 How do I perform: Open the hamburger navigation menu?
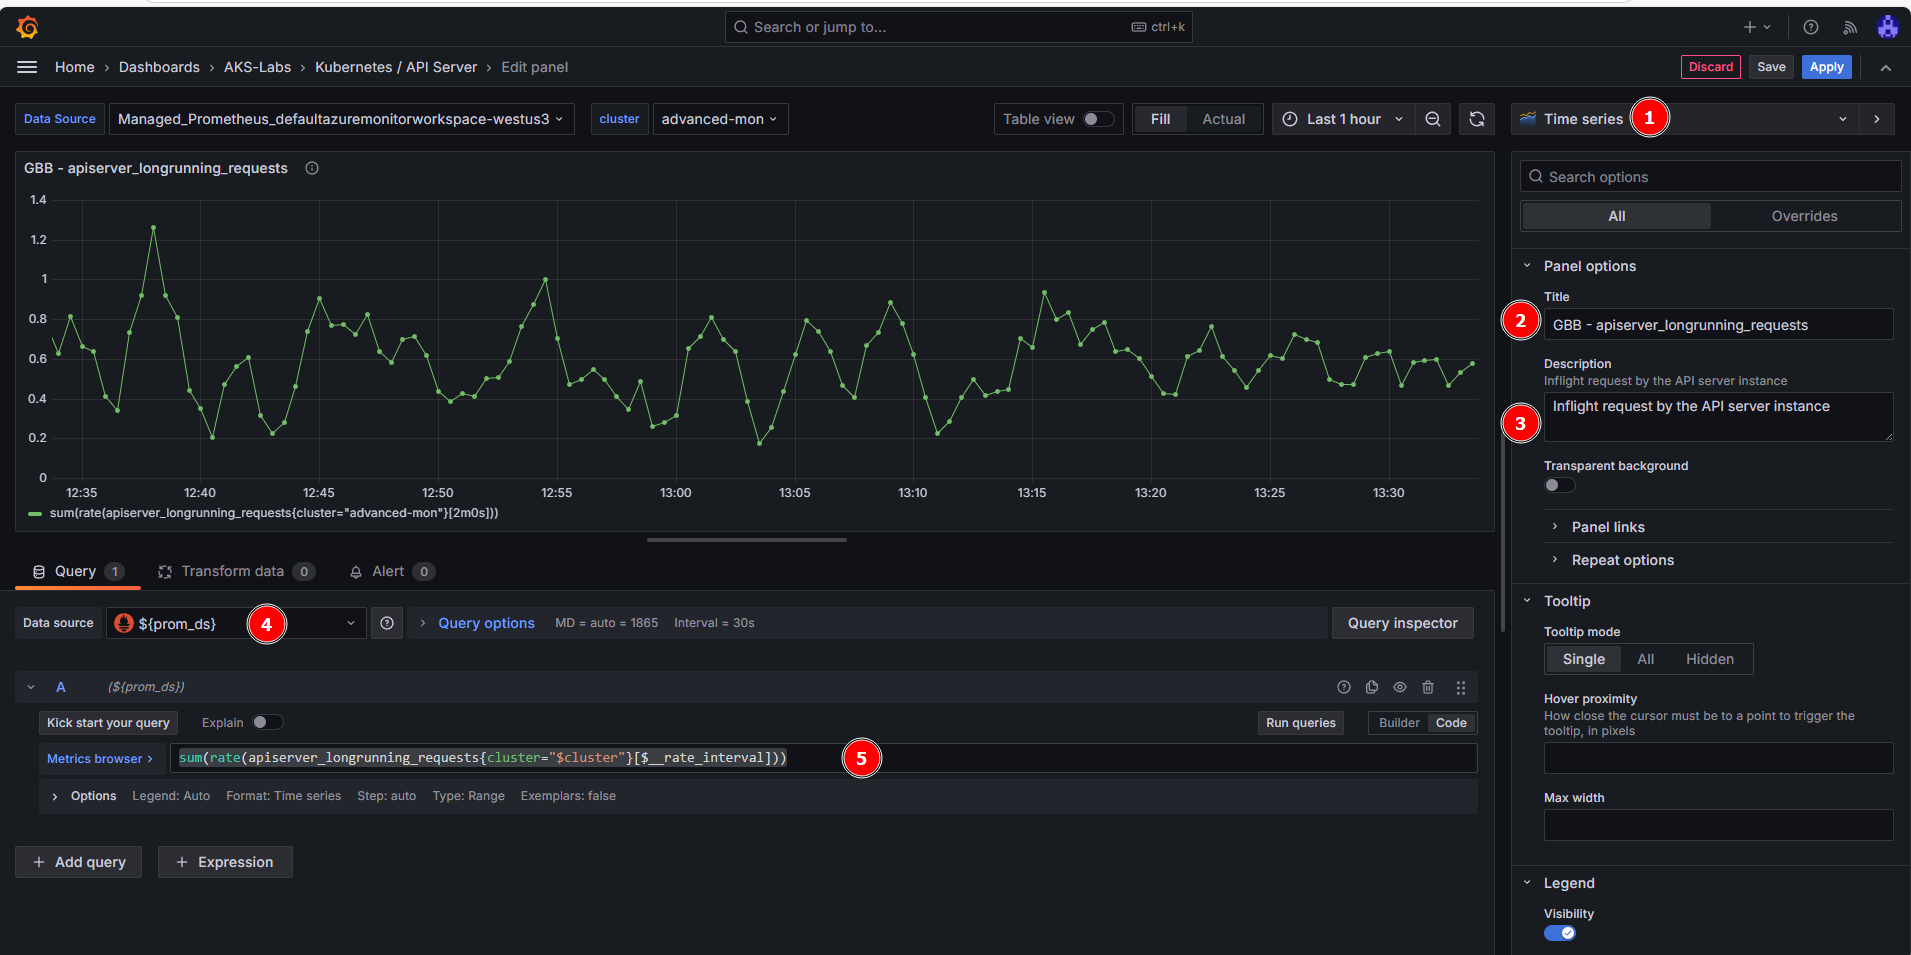coord(27,67)
